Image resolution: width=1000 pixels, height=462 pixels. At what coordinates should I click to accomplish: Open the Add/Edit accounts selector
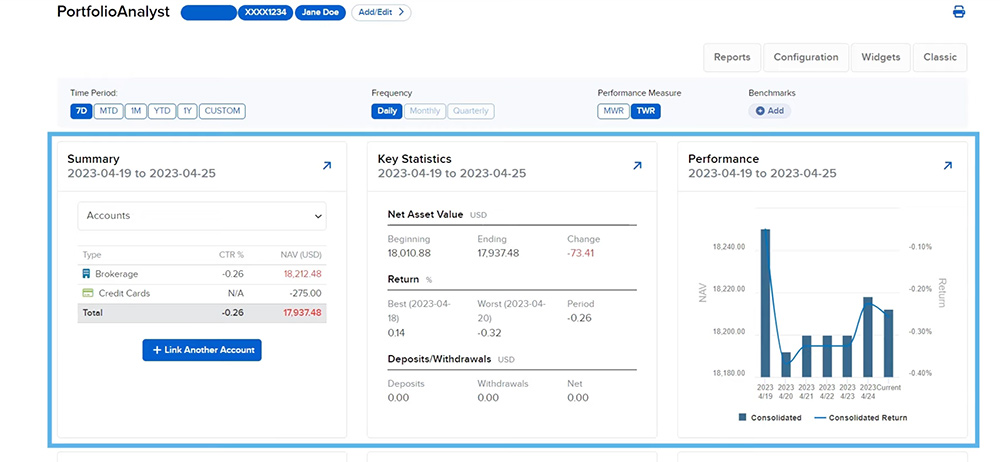(381, 11)
